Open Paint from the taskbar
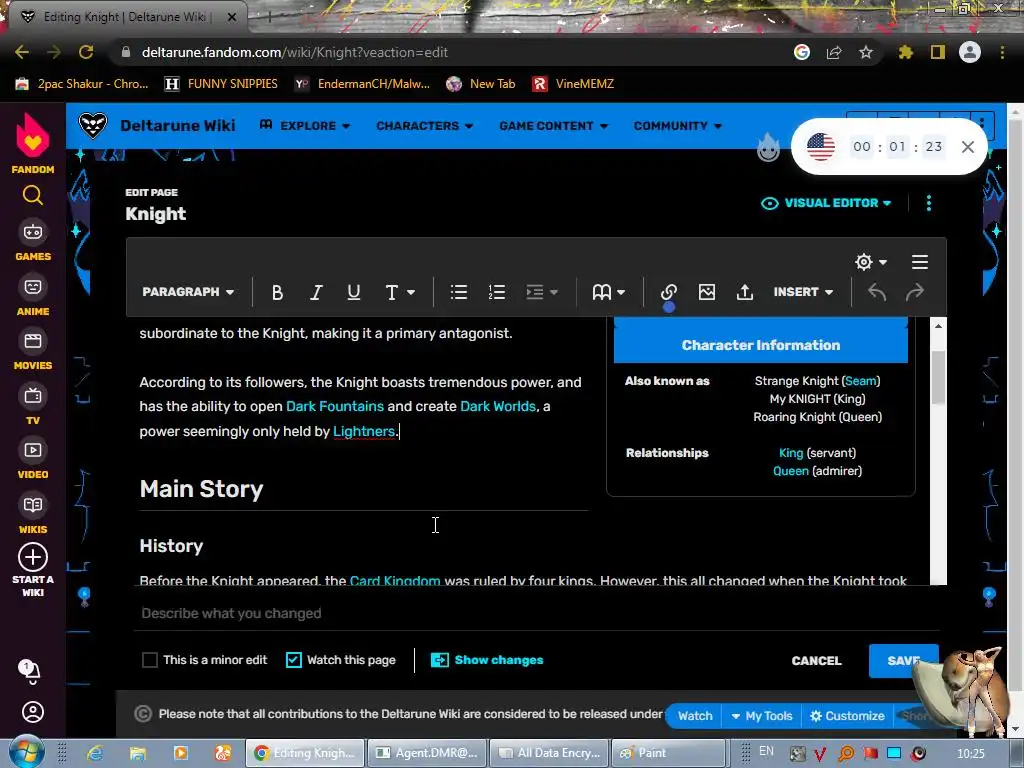The width and height of the screenshot is (1024, 768). [667, 753]
